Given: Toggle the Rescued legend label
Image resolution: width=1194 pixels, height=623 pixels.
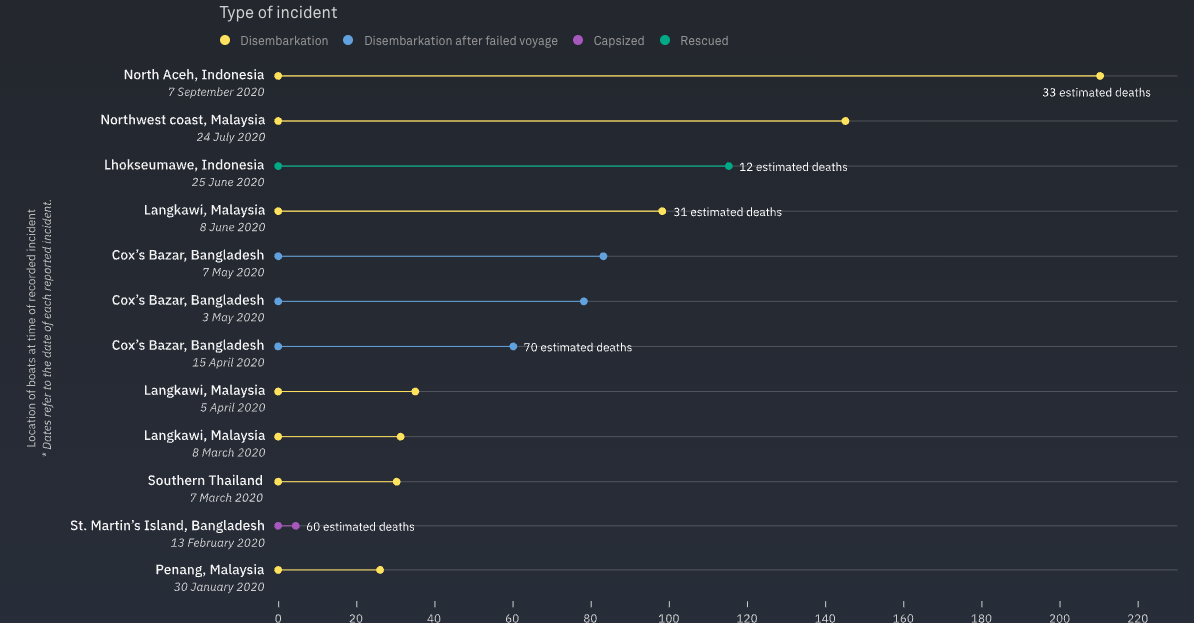Looking at the screenshot, I should [x=704, y=41].
